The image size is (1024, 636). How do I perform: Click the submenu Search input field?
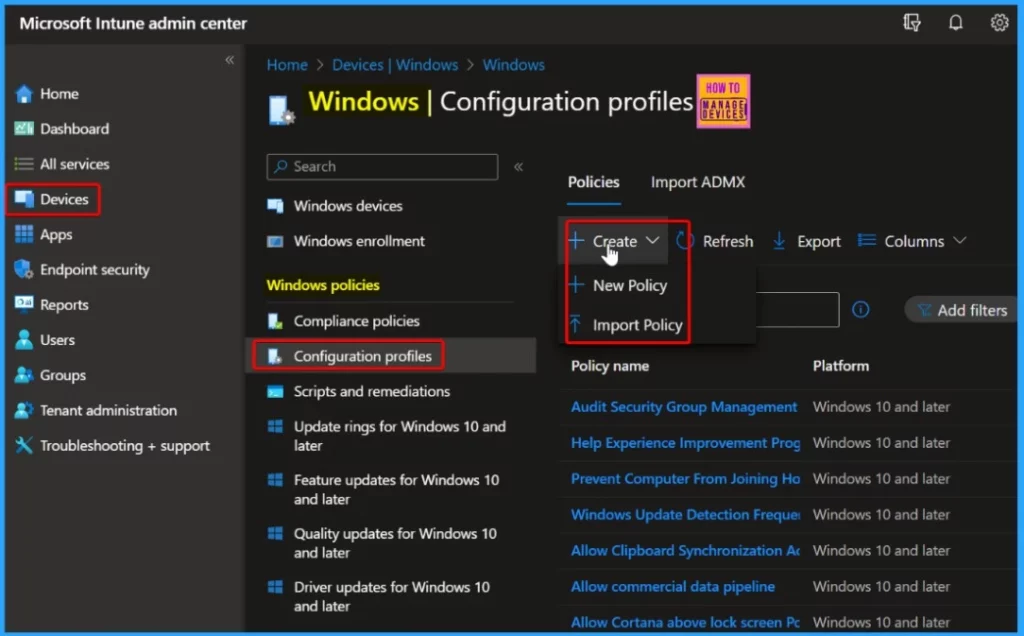pyautogui.click(x=382, y=167)
